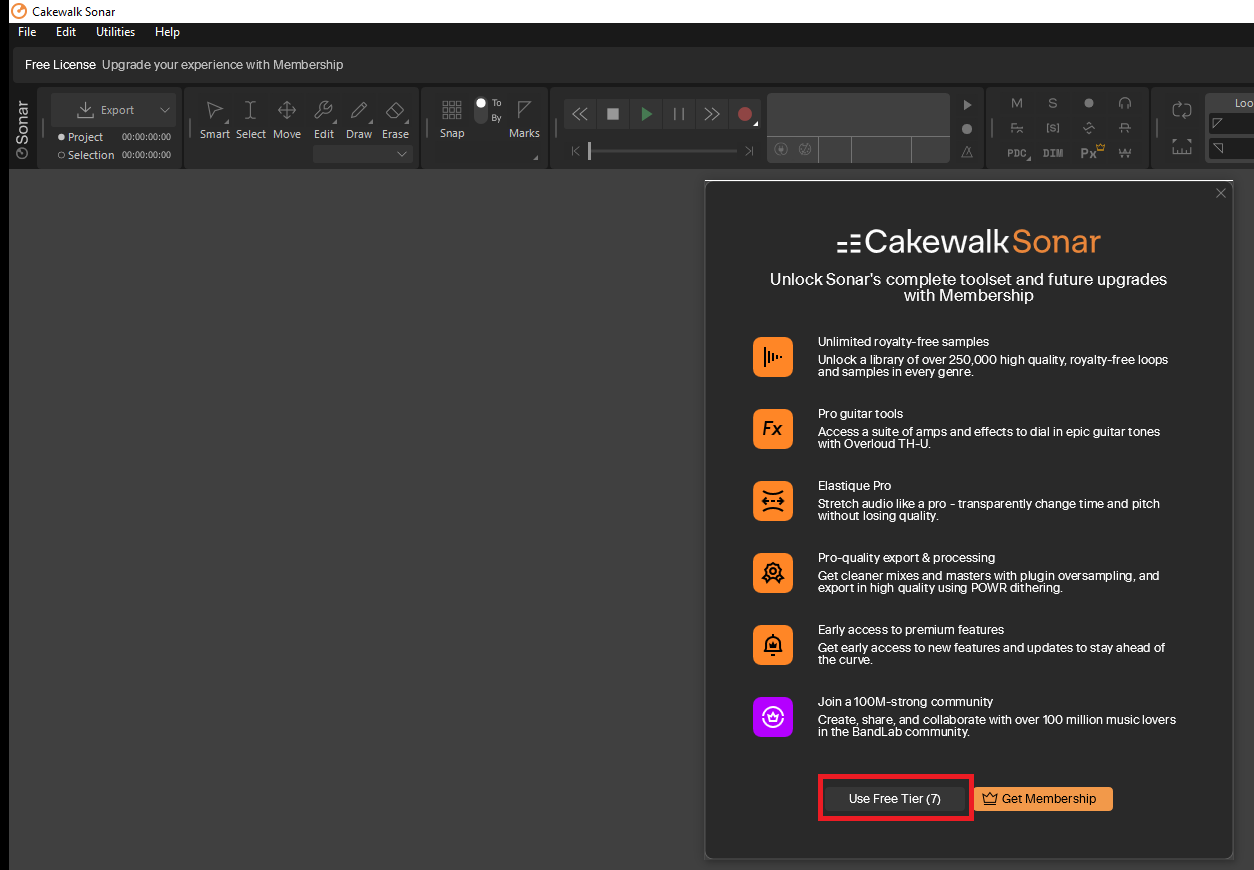Open the File menu
This screenshot has width=1254, height=870.
pyautogui.click(x=27, y=32)
